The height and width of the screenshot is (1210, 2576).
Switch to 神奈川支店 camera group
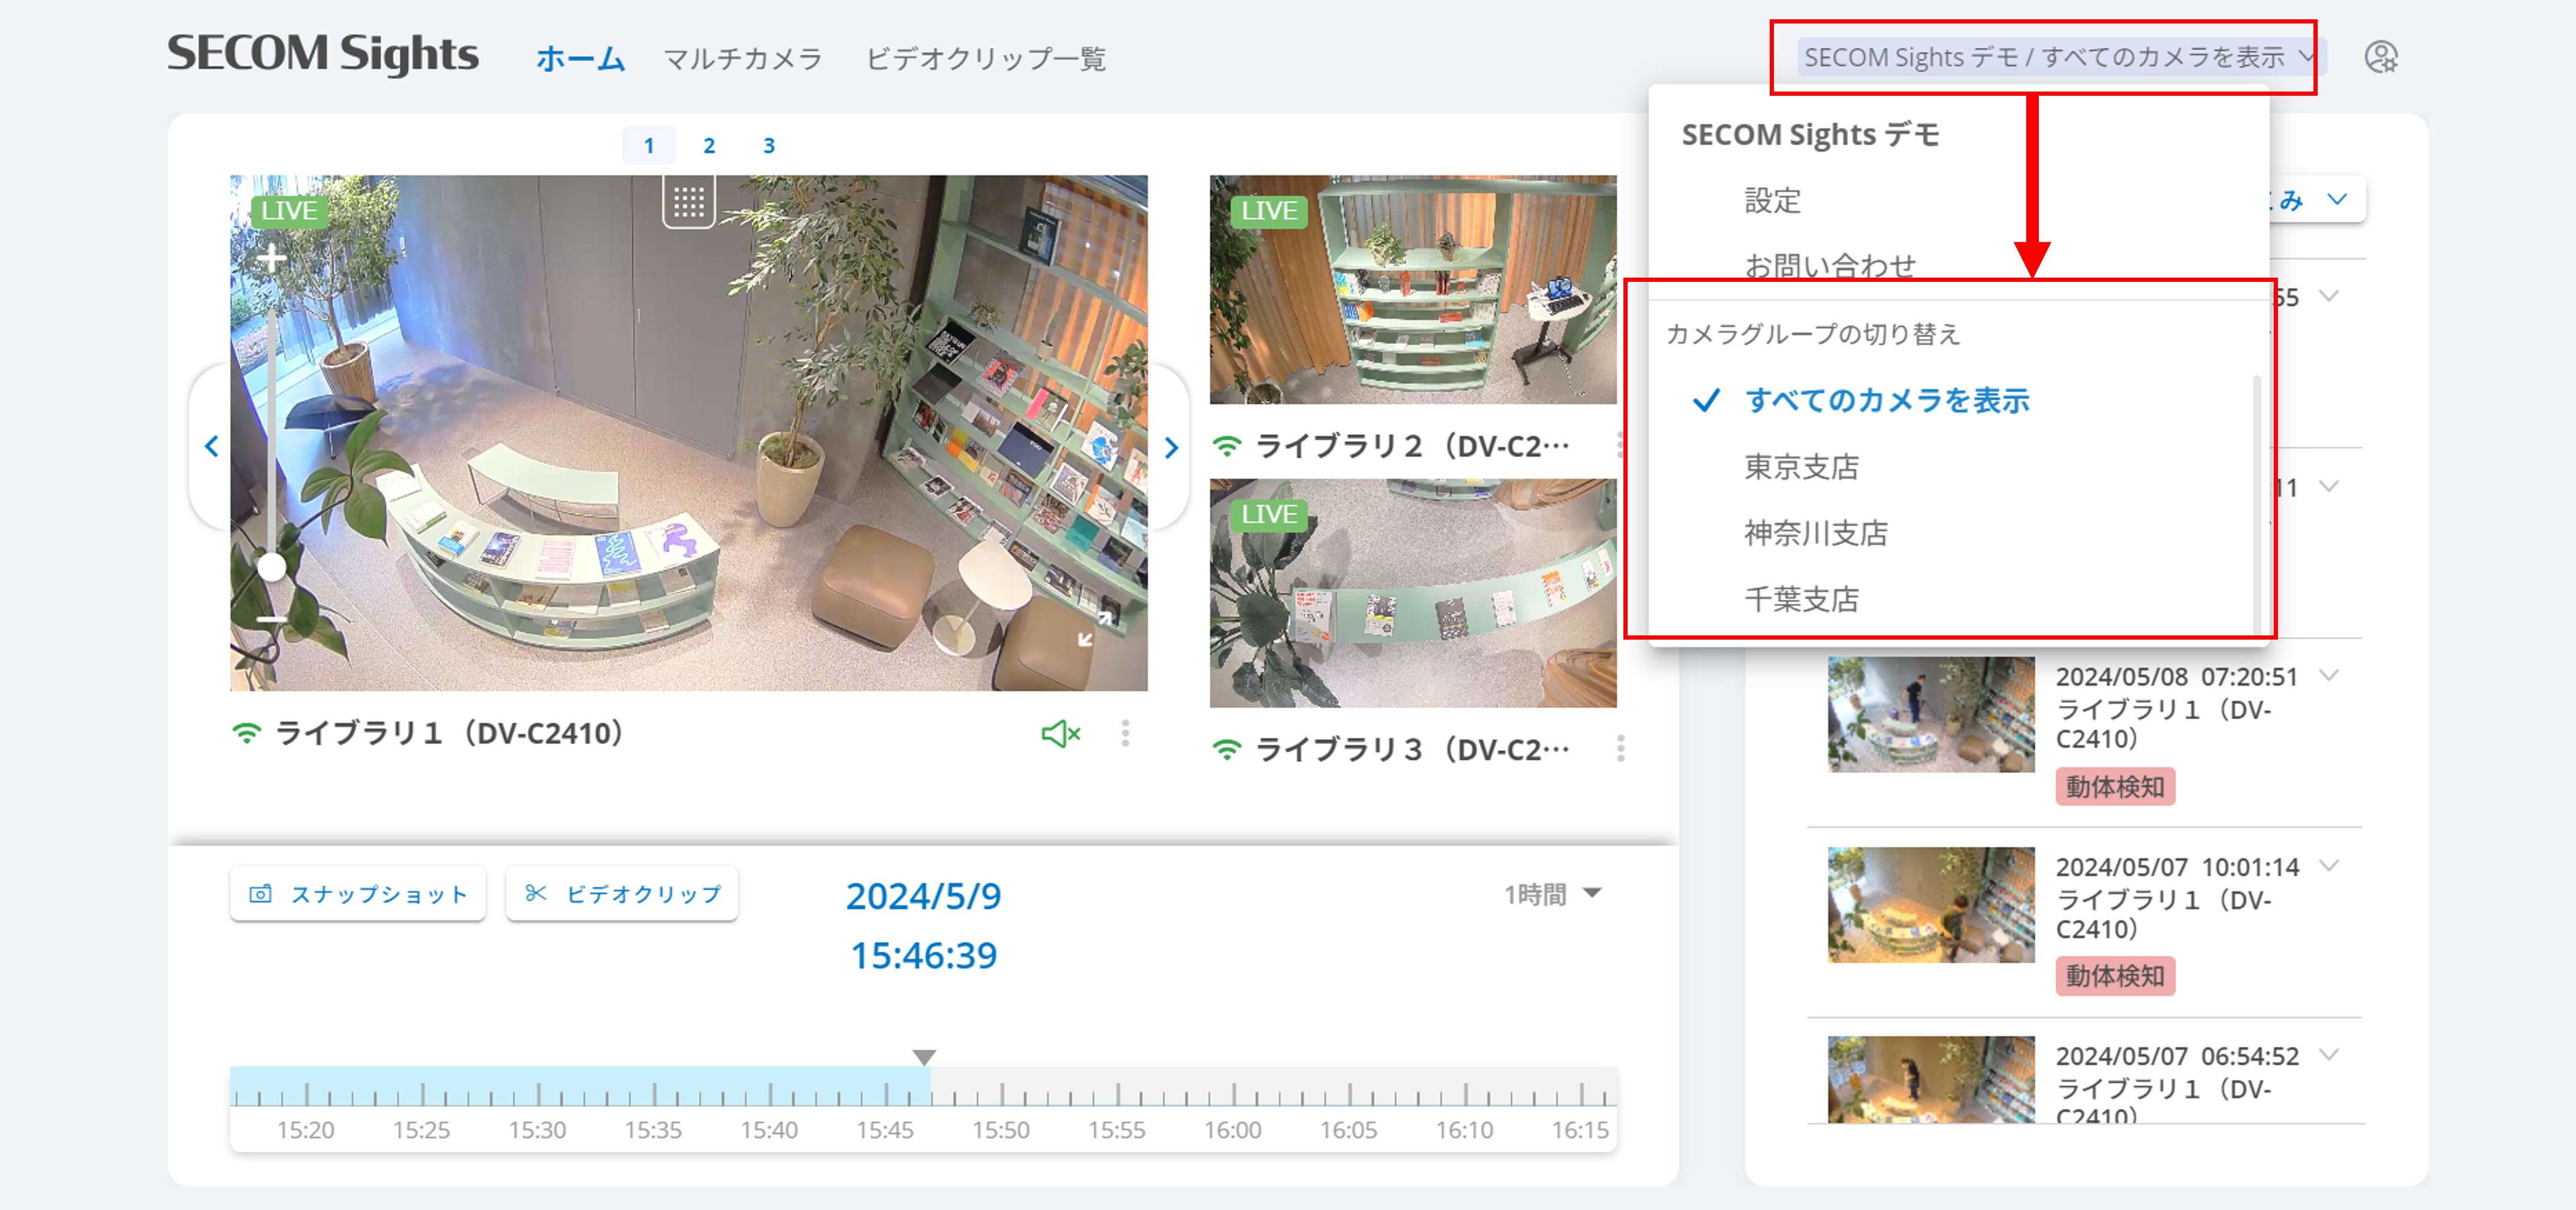pyautogui.click(x=1816, y=533)
